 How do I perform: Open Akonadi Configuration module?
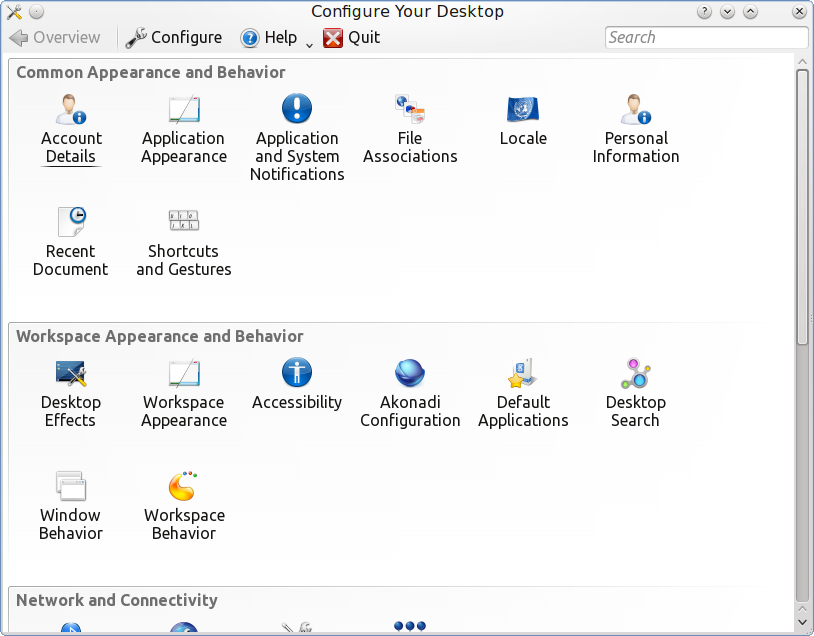pyautogui.click(x=410, y=374)
